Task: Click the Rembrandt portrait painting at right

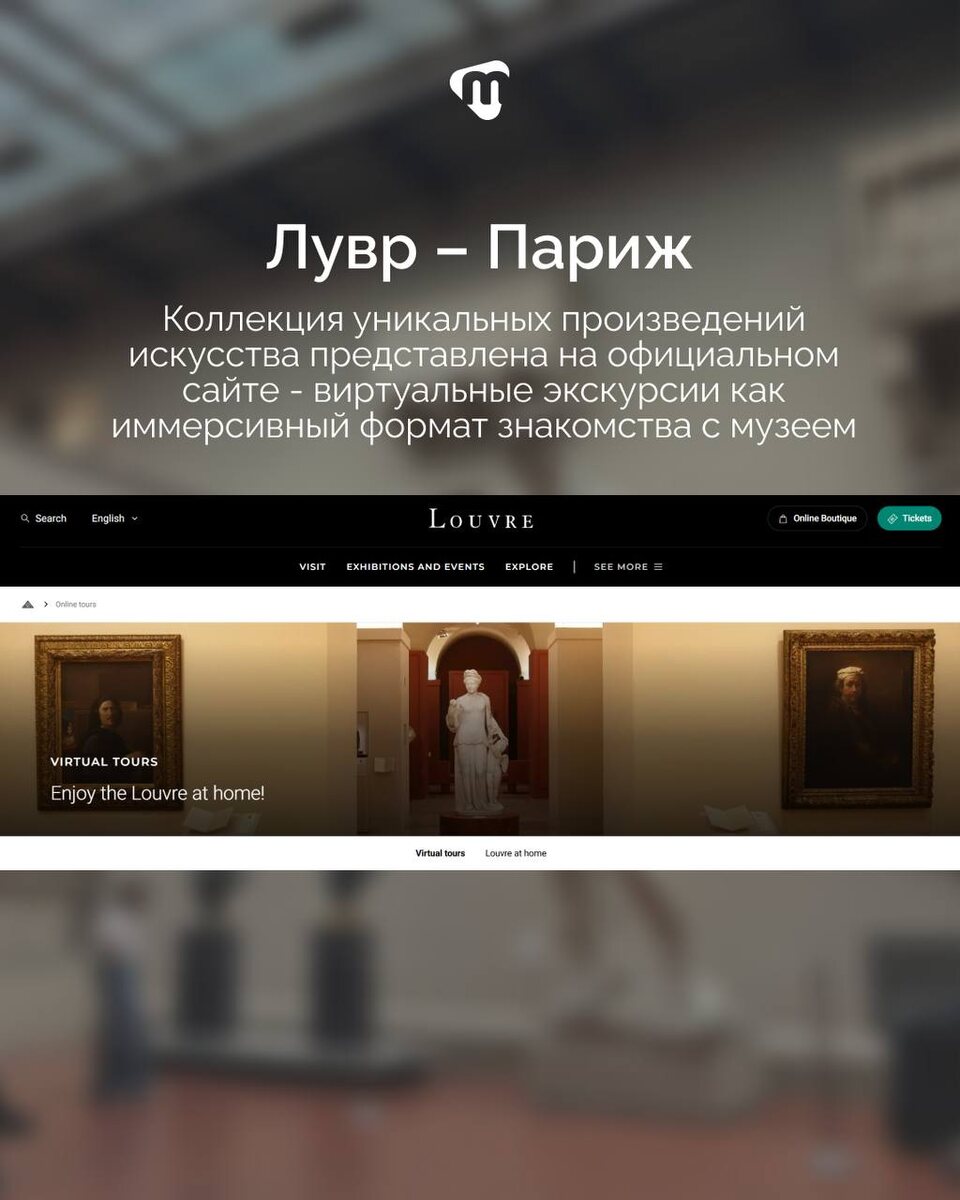Action: (x=858, y=718)
